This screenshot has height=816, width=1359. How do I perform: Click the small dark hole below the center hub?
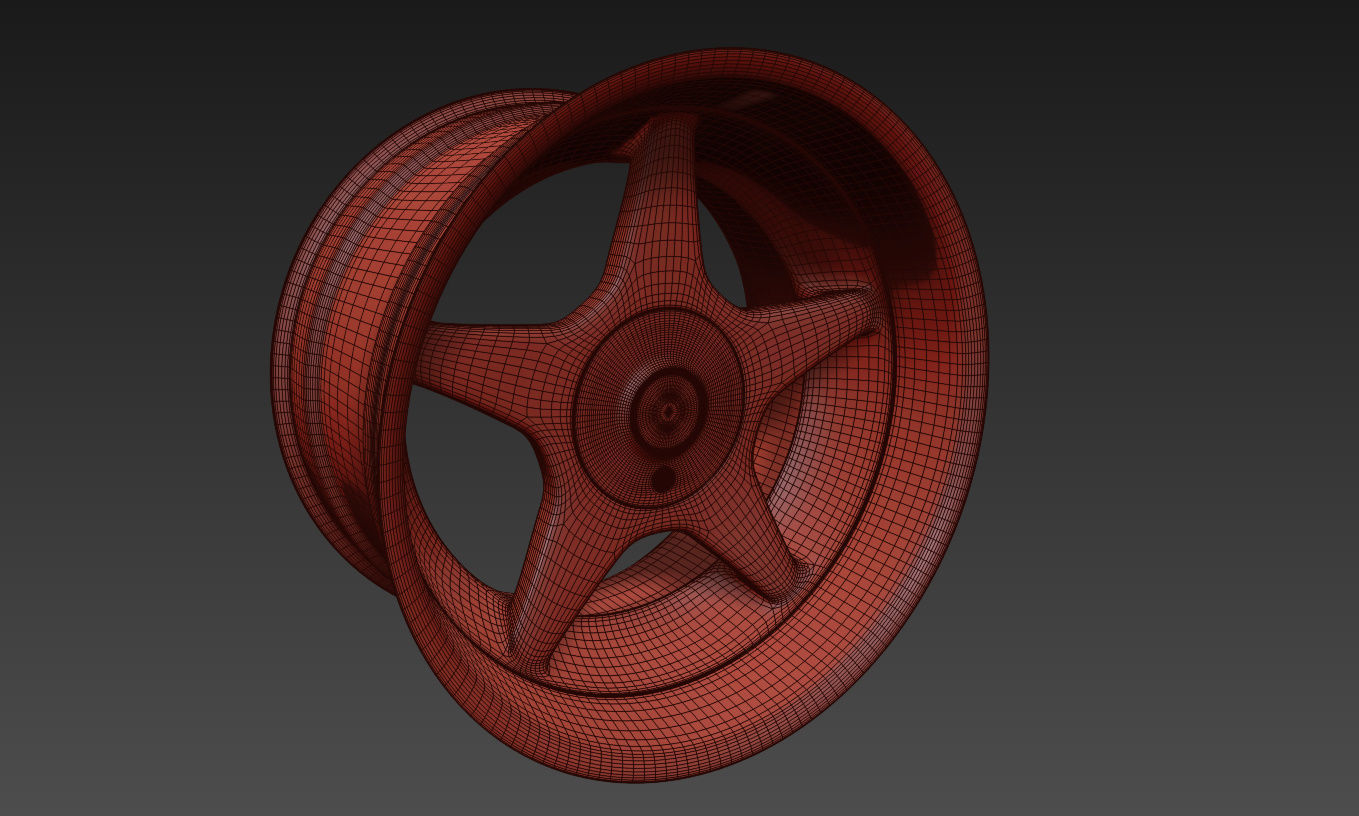[663, 479]
